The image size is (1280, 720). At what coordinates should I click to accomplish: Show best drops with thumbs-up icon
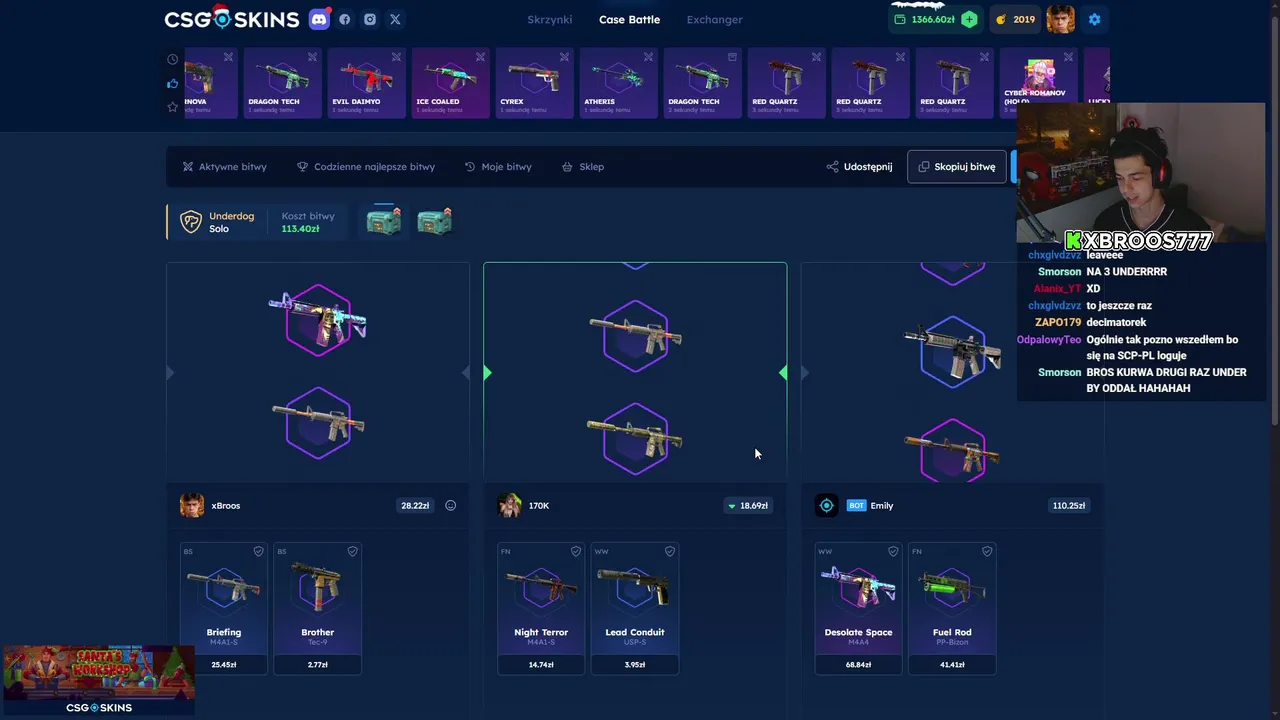click(x=173, y=83)
